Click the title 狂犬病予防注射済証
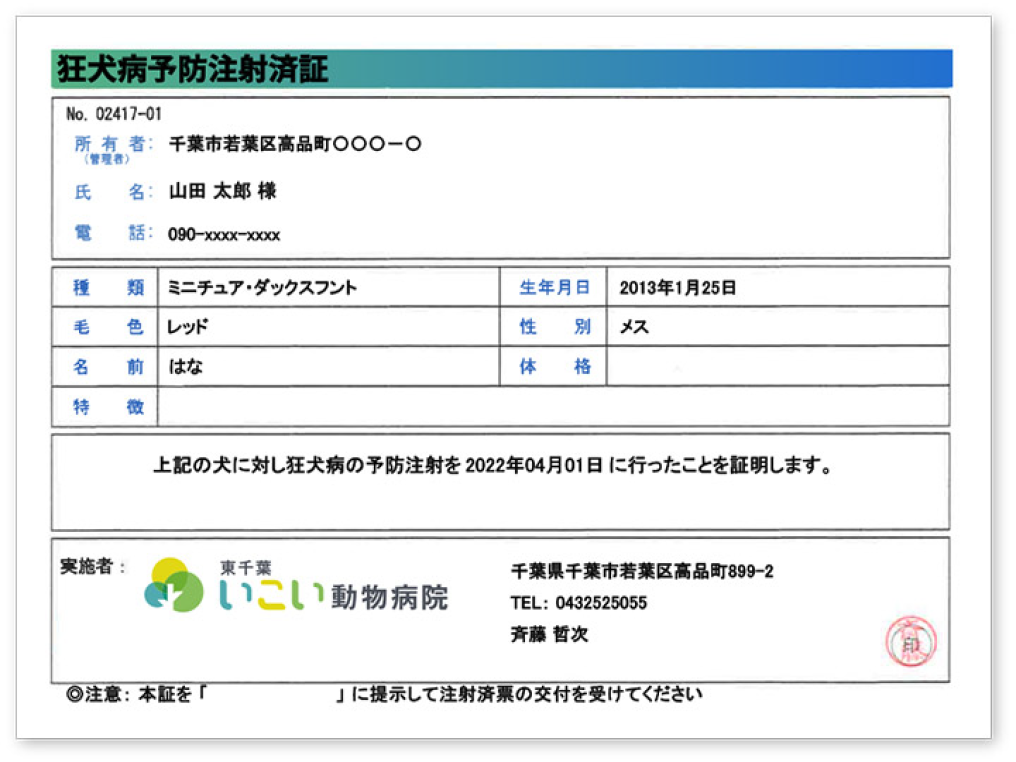 coord(192,69)
